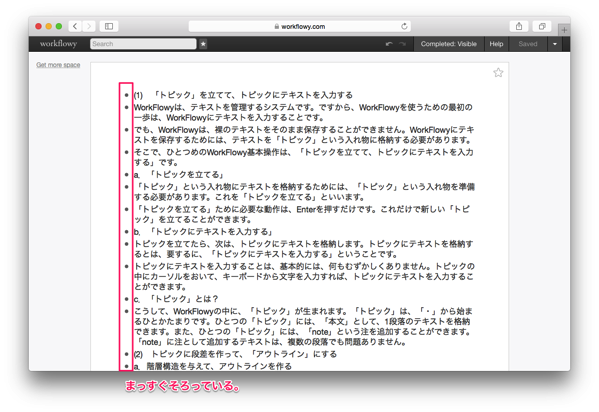Viewport: 599px width, 412px height.
Task: Click the paragraph starting 'トピックを立てたら、次は'
Action: point(304,249)
